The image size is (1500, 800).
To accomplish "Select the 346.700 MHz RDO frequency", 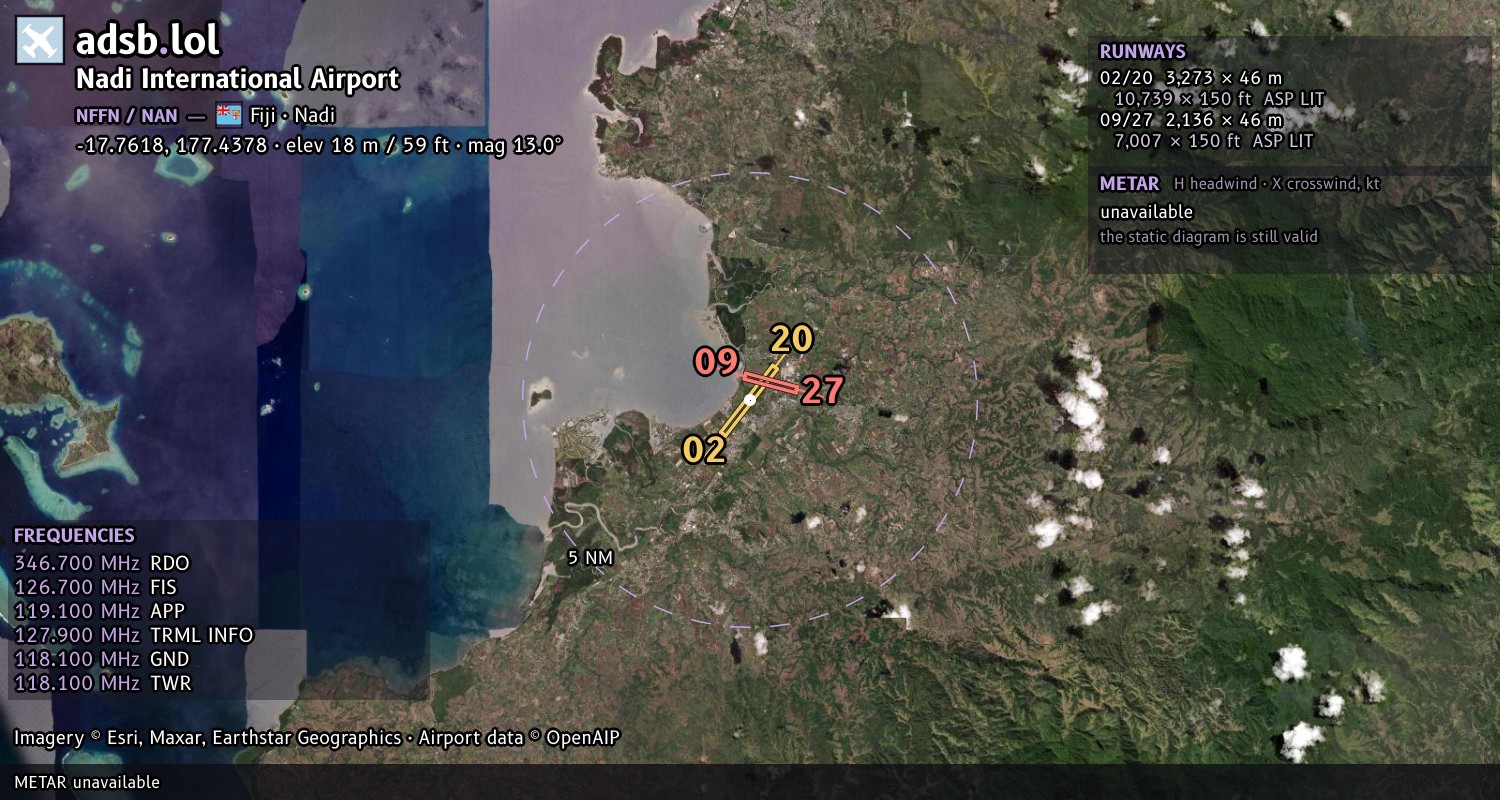I will 101,563.
